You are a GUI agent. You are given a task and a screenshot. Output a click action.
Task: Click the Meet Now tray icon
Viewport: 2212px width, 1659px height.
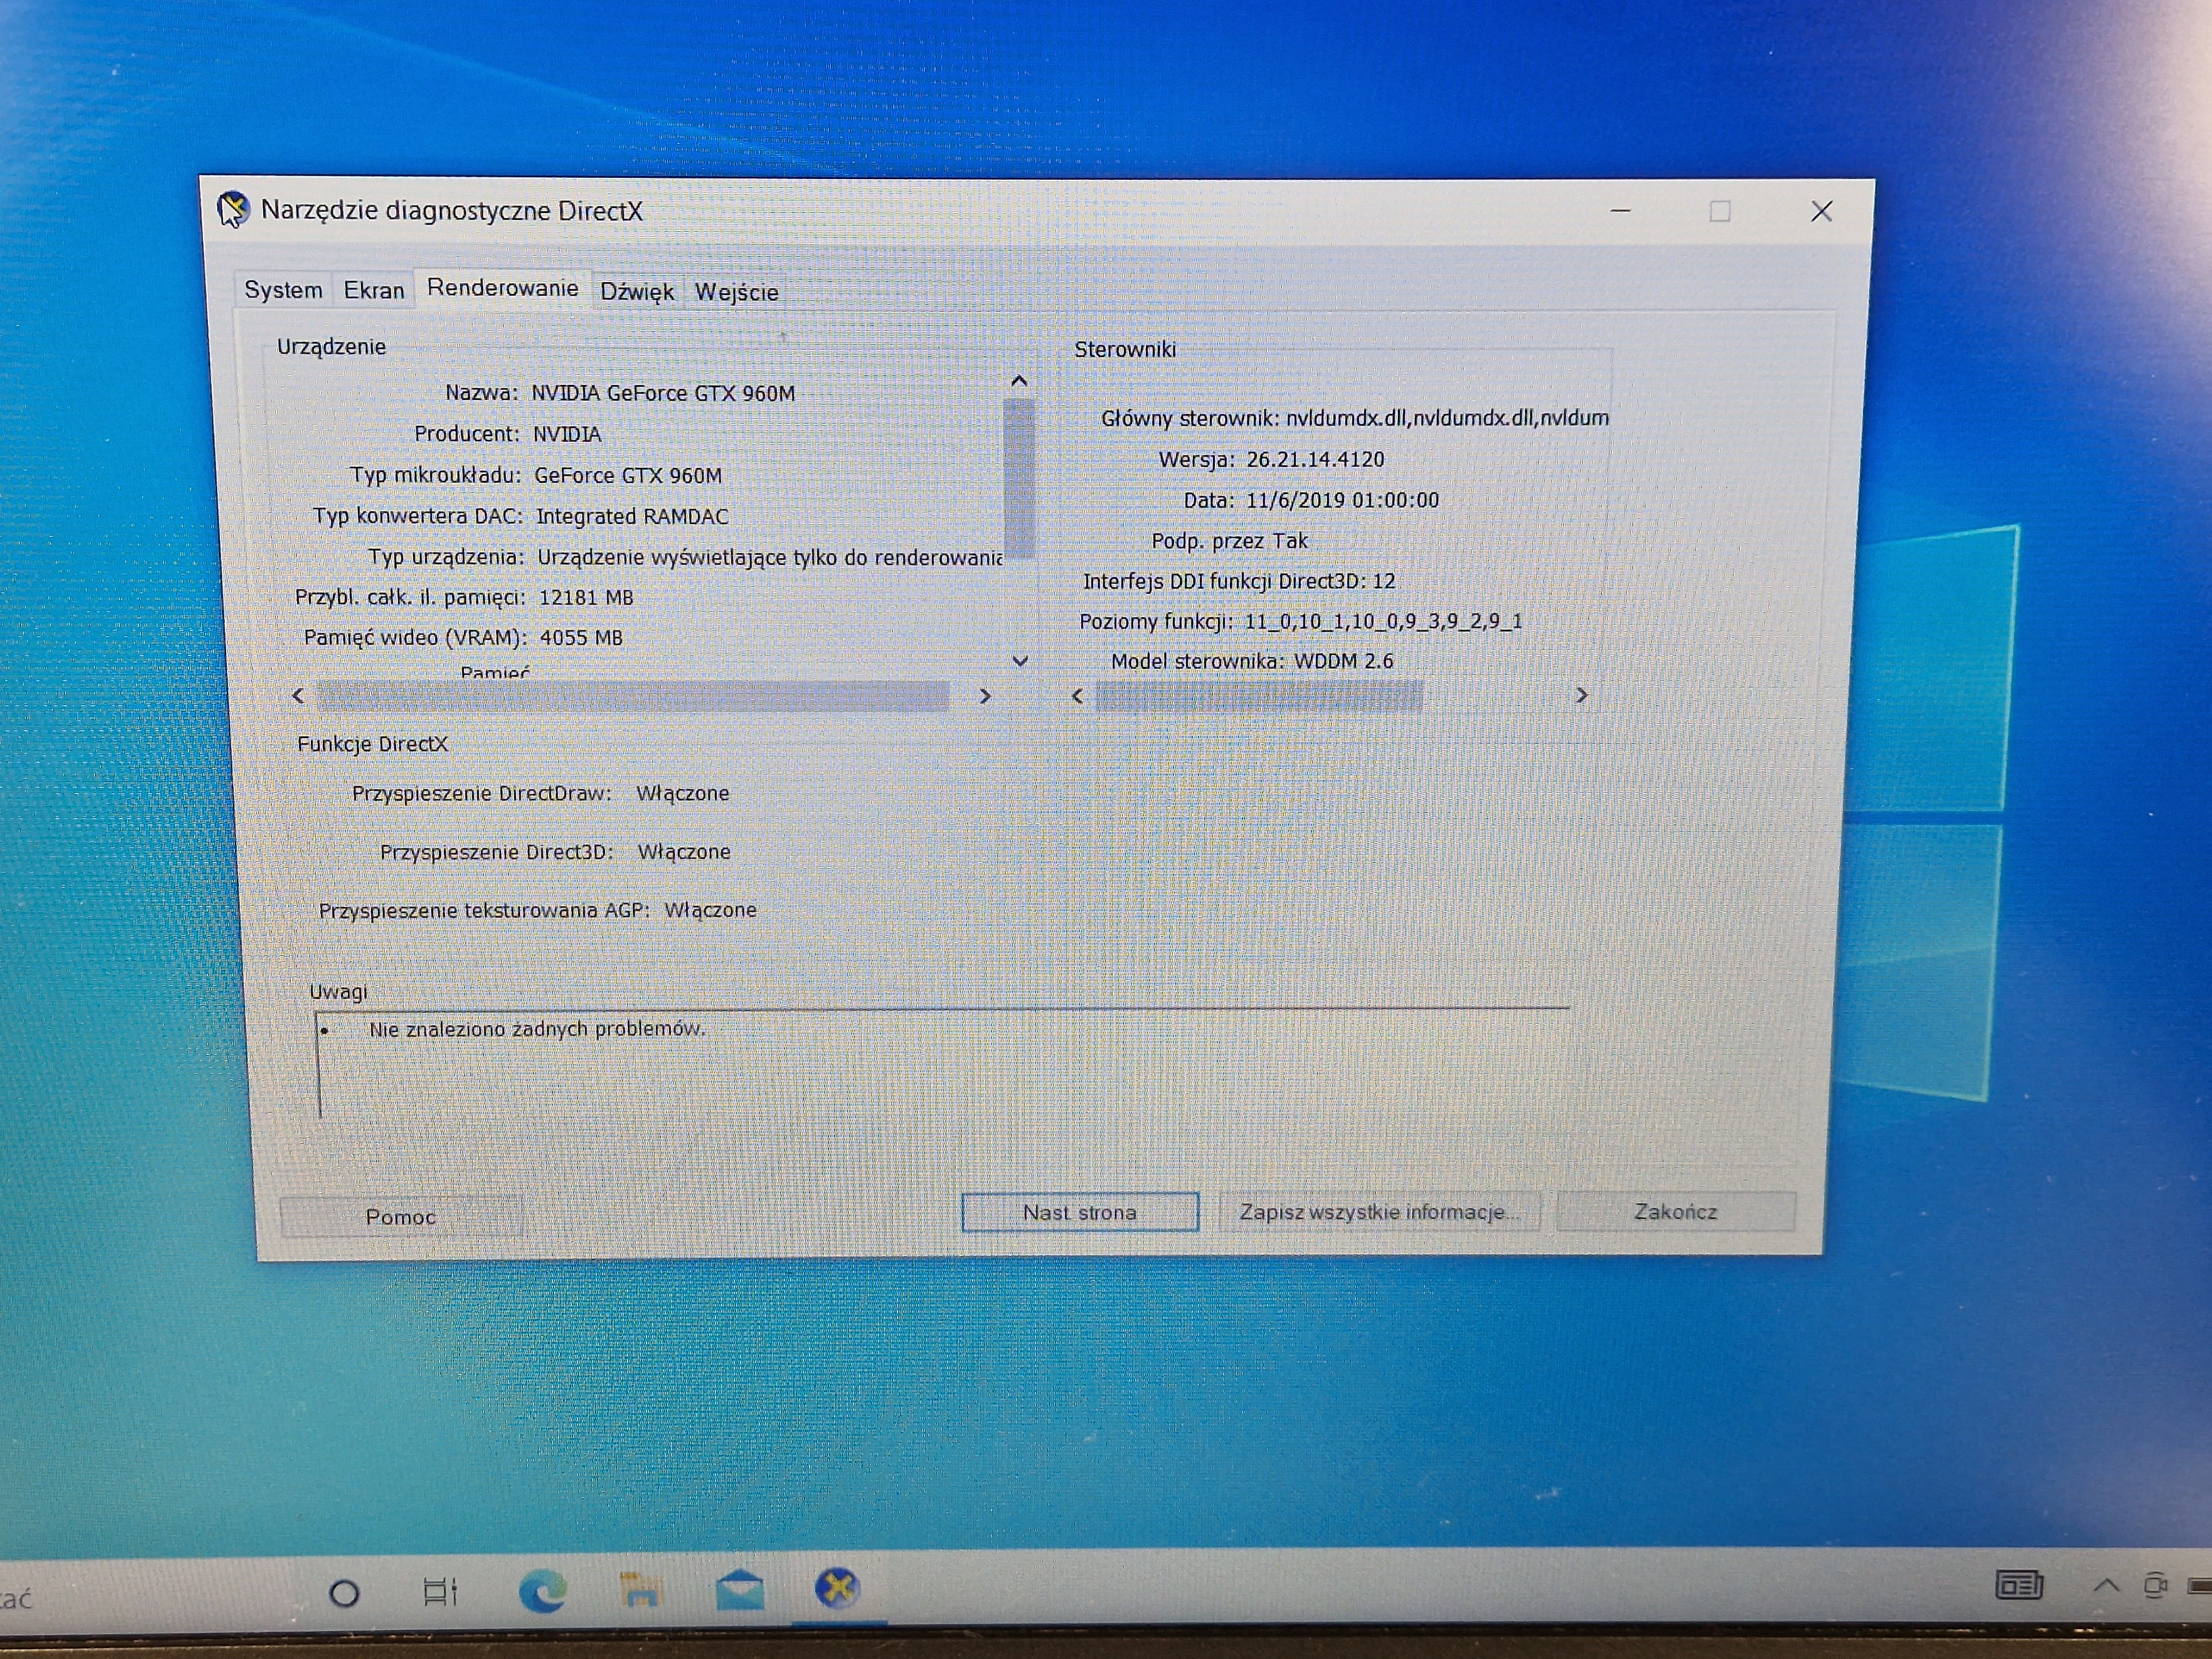coord(2156,1585)
